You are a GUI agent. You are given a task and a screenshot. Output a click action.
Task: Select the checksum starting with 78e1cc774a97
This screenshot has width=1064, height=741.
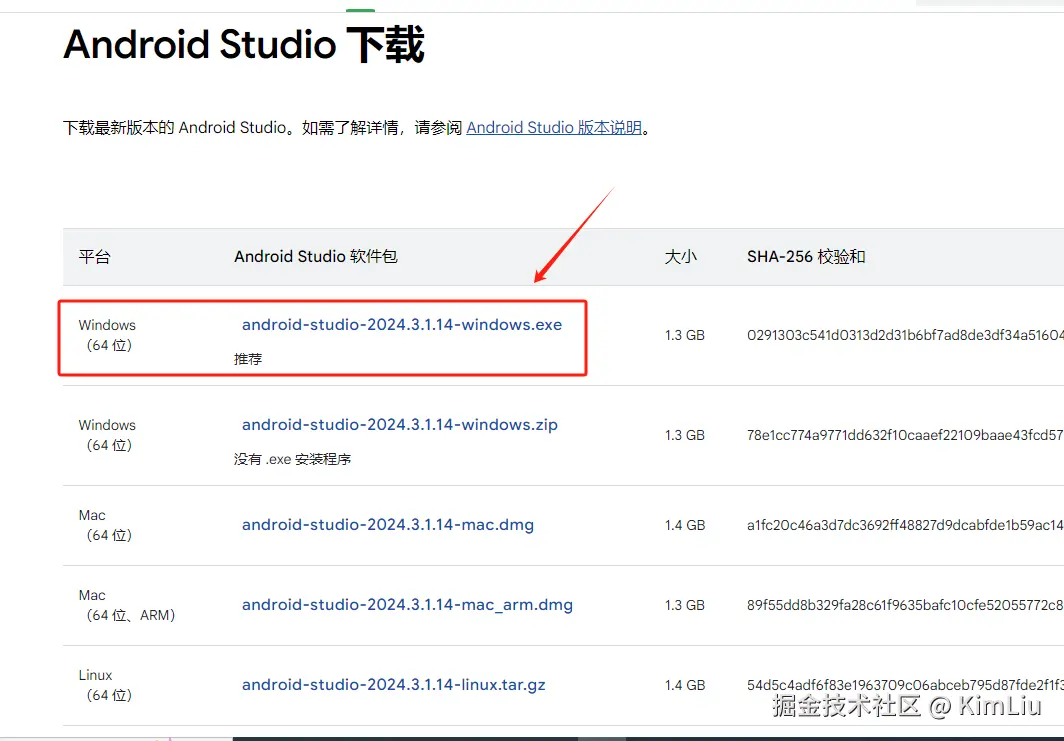pyautogui.click(x=905, y=435)
